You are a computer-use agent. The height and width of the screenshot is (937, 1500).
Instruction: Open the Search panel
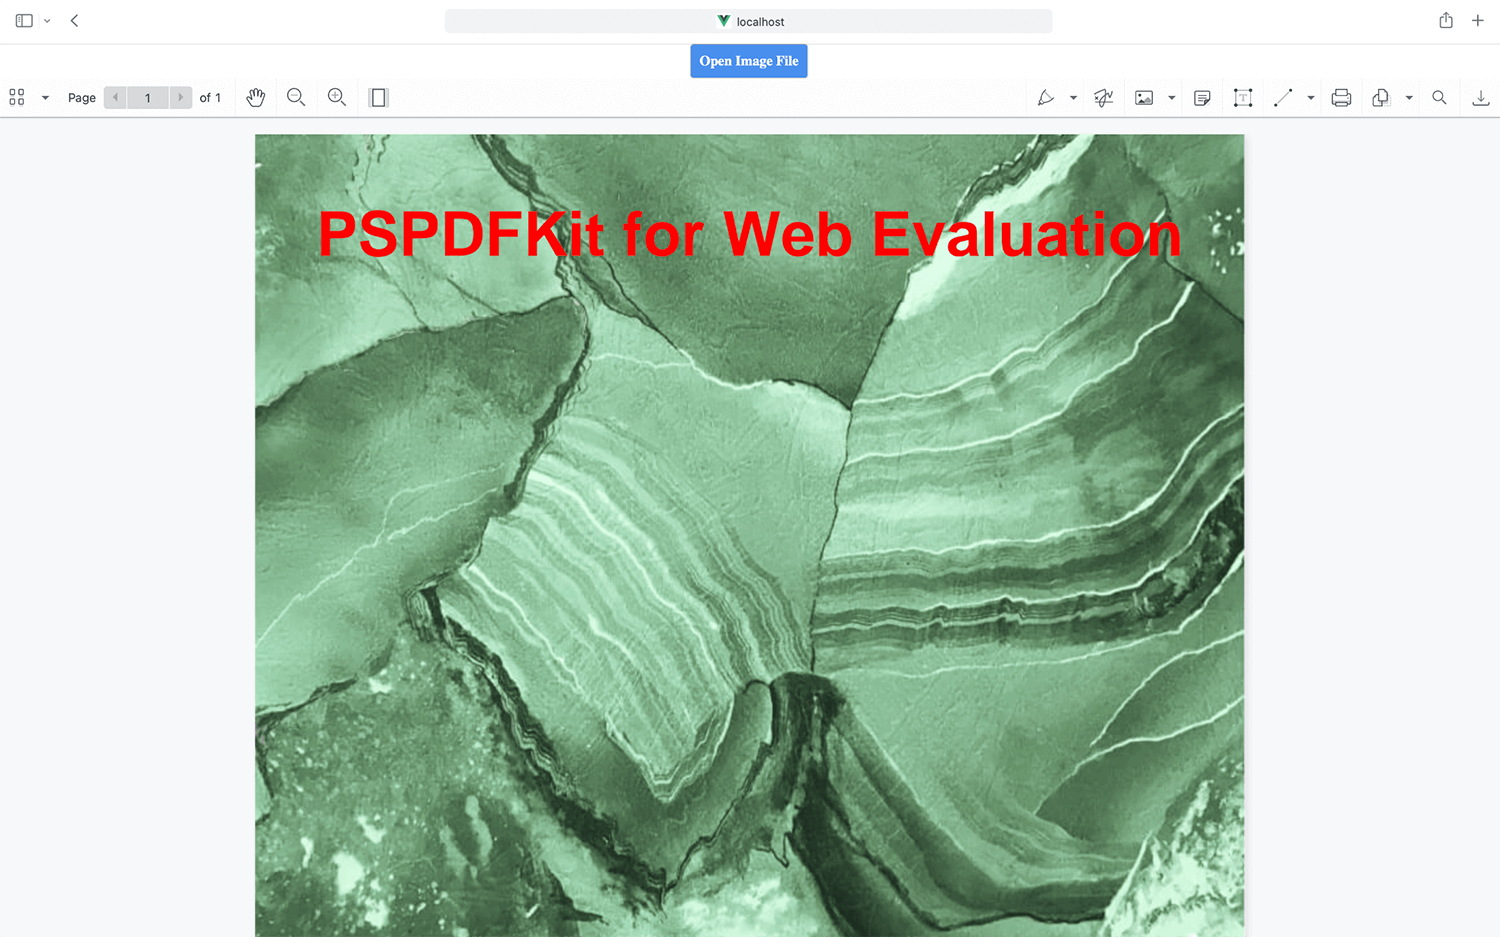(1439, 97)
